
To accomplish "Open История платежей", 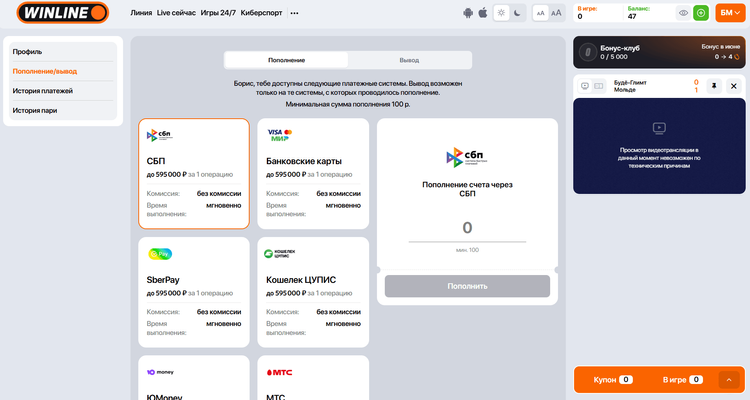I will (x=63, y=91).
